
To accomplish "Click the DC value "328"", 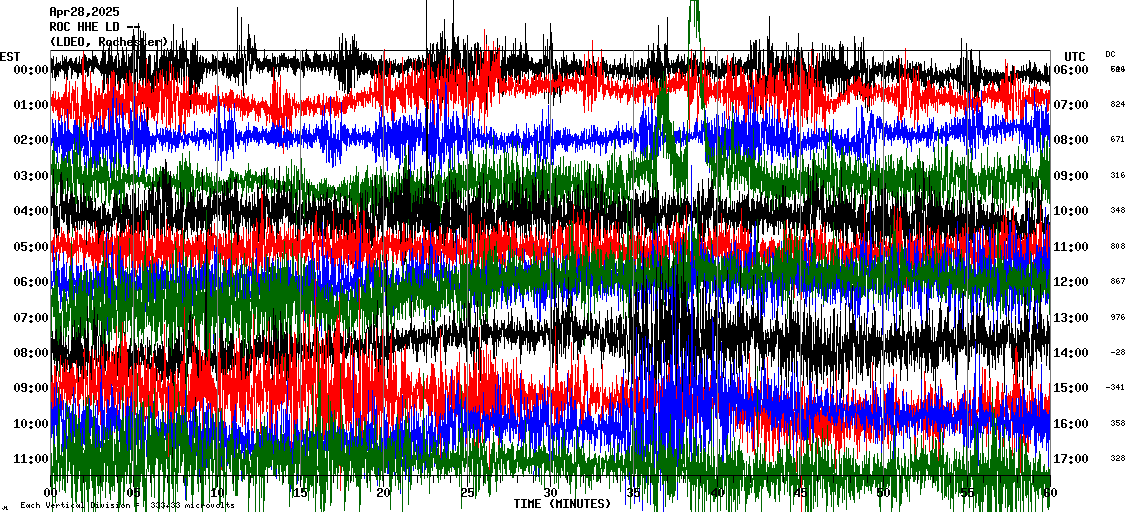I will (1118, 458).
